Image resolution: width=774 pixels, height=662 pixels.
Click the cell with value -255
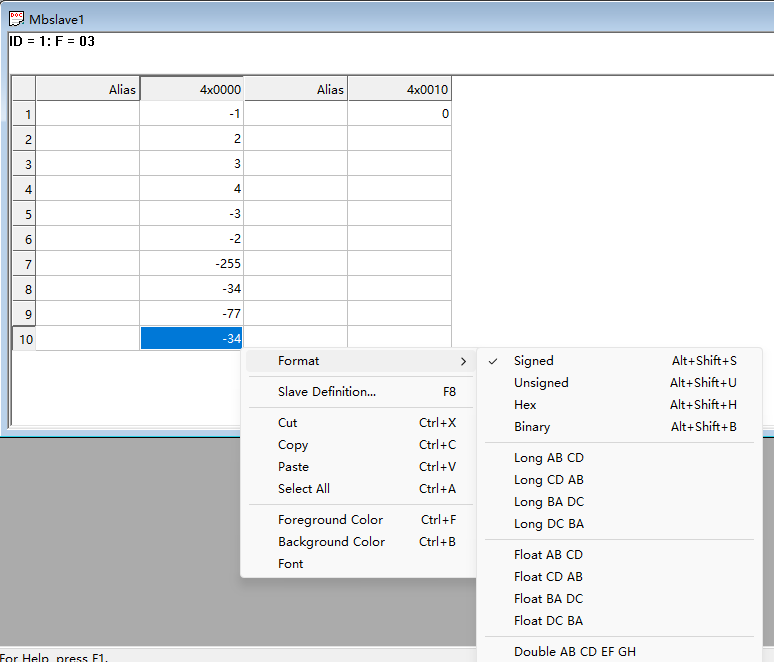tap(191, 264)
